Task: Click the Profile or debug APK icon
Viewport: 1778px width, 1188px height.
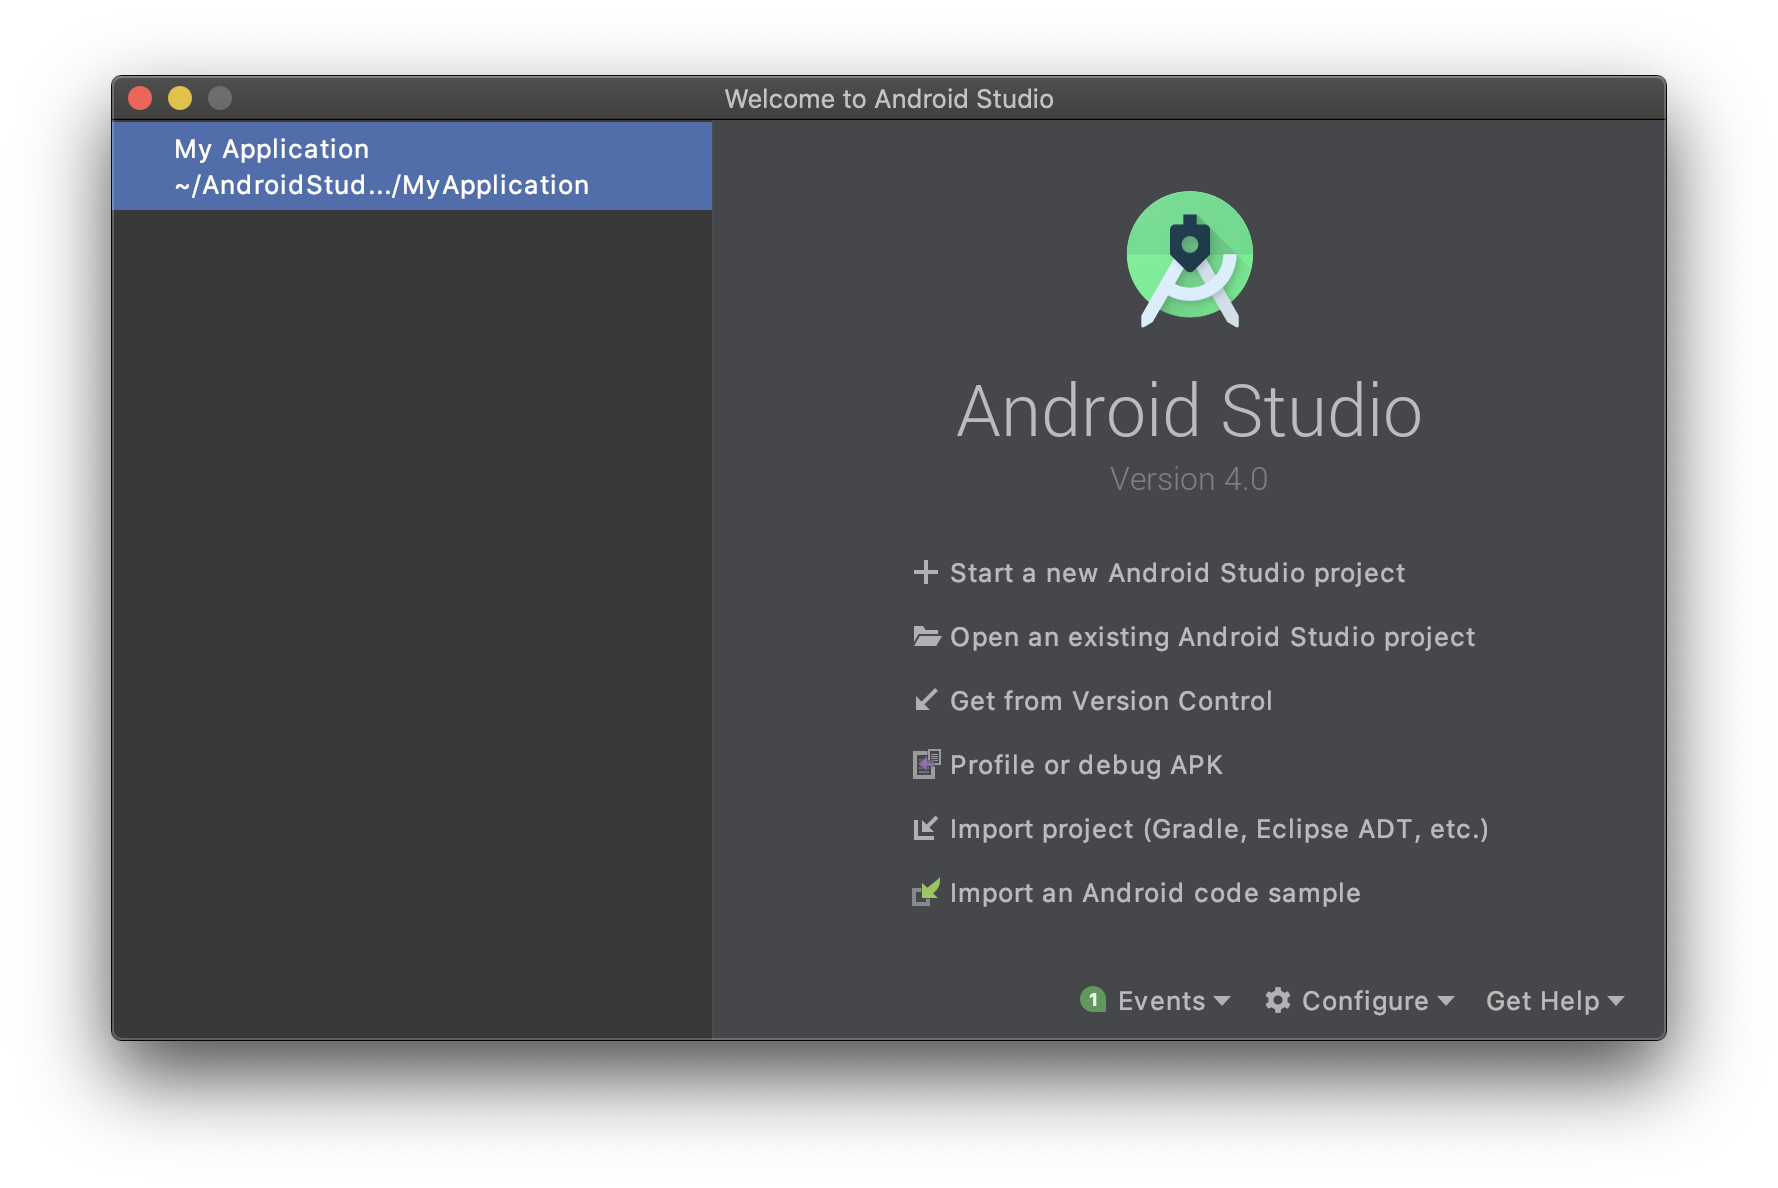Action: pyautogui.click(x=926, y=764)
